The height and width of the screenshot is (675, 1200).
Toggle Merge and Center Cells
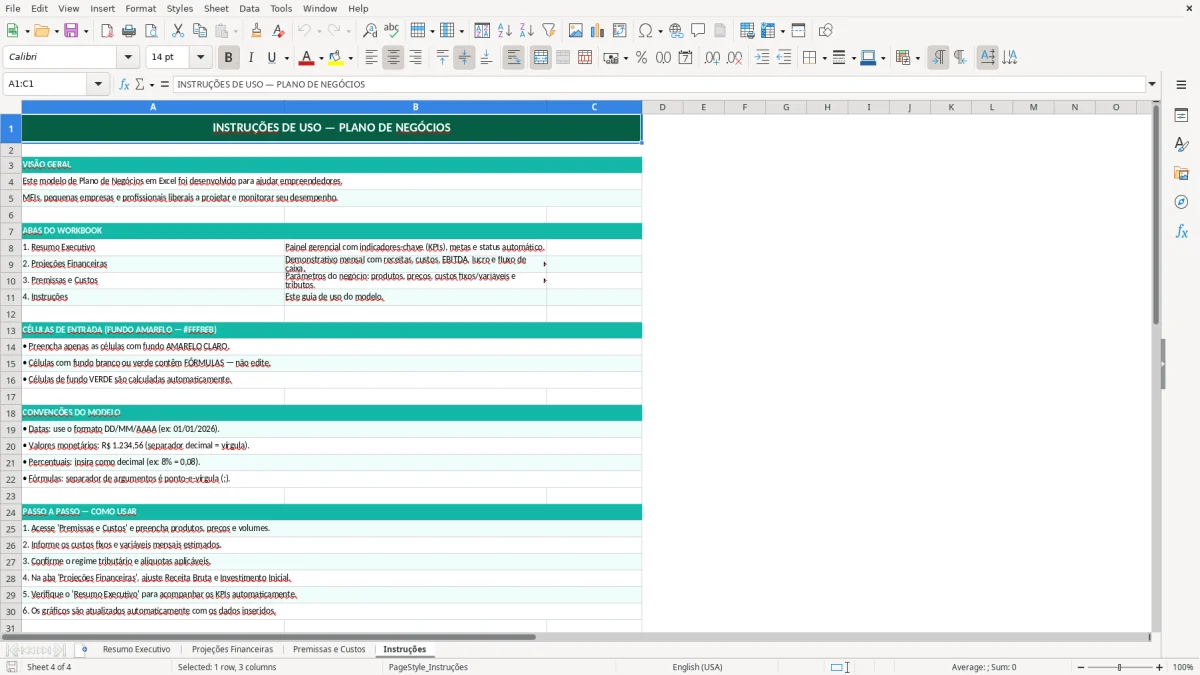pyautogui.click(x=541, y=58)
